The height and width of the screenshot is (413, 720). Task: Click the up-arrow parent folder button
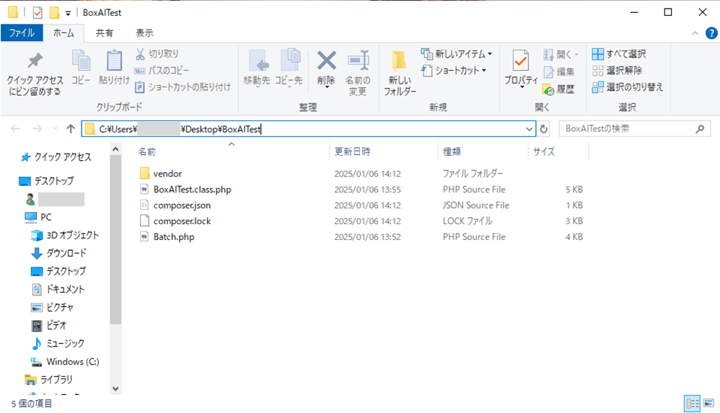click(70, 129)
